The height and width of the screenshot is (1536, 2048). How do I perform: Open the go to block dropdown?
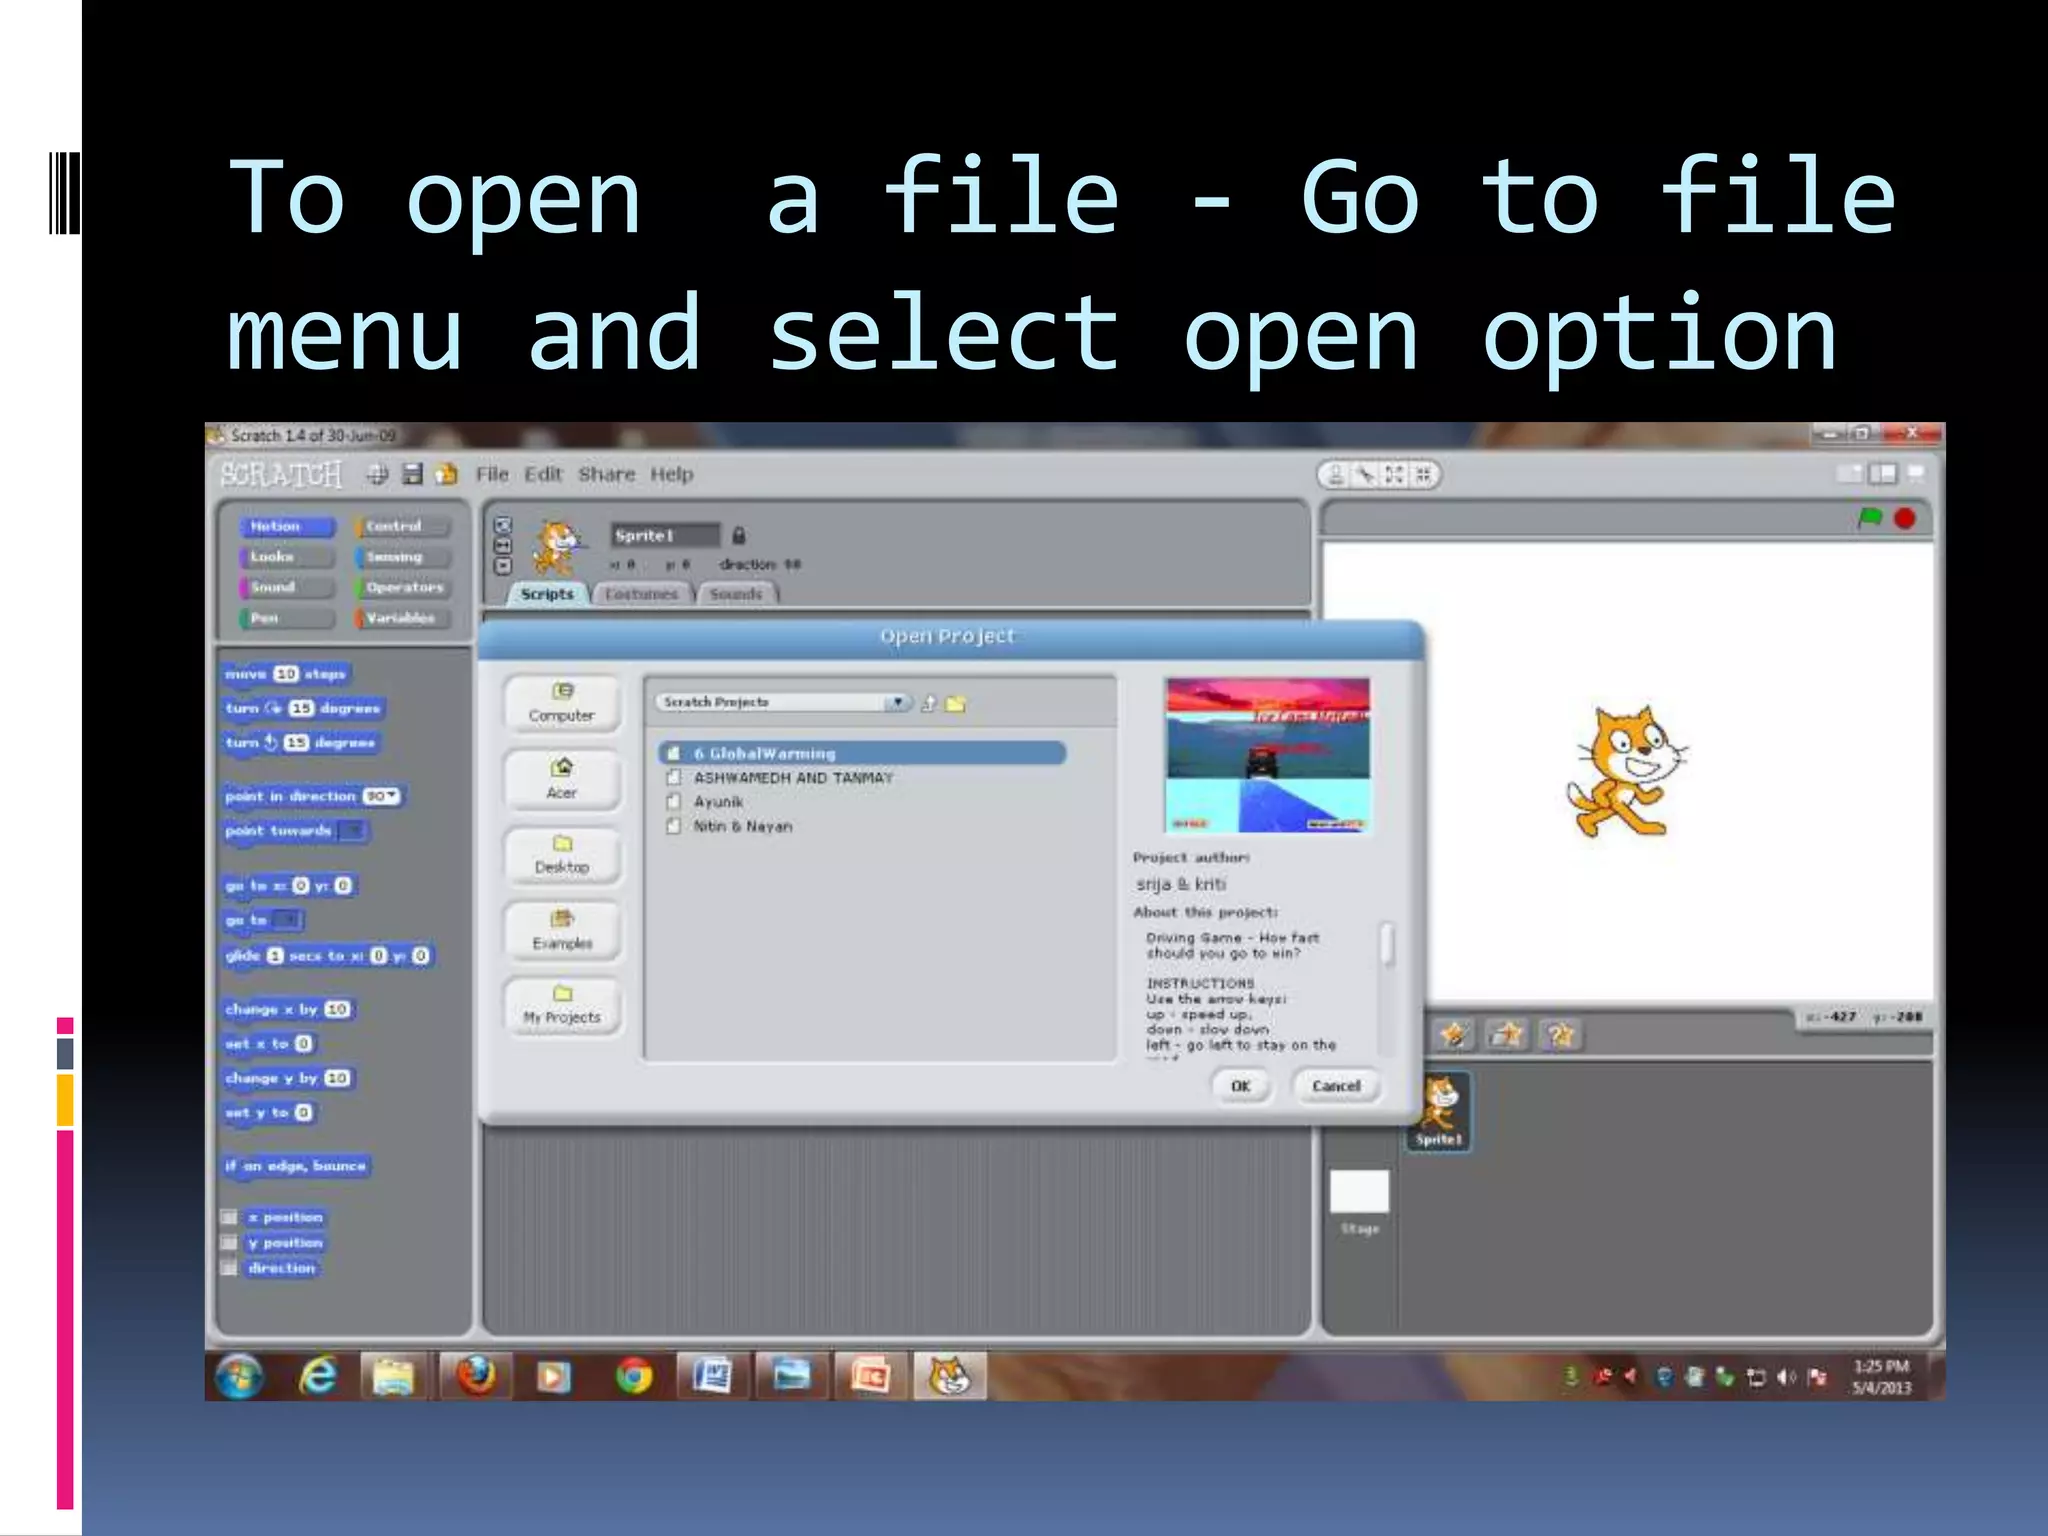pos(287,920)
